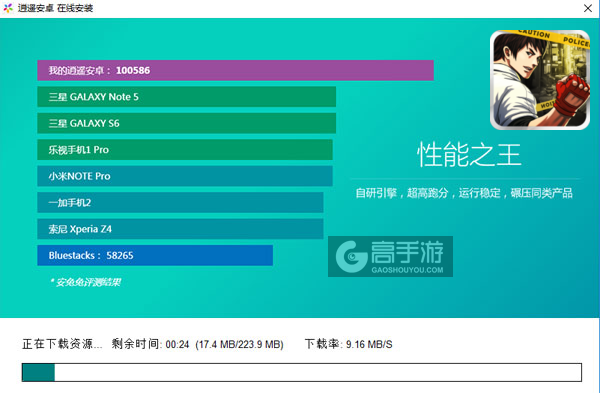Click the download progress bar
This screenshot has width=600, height=393.
[x=302, y=372]
